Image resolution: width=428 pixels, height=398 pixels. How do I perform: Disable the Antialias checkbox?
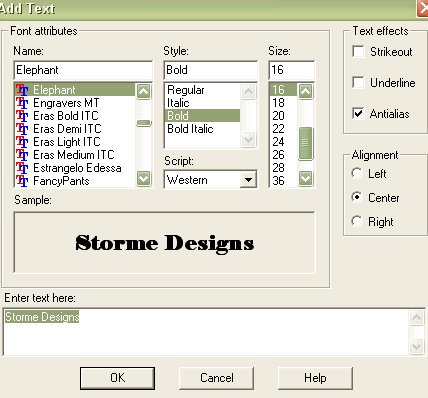click(x=358, y=113)
